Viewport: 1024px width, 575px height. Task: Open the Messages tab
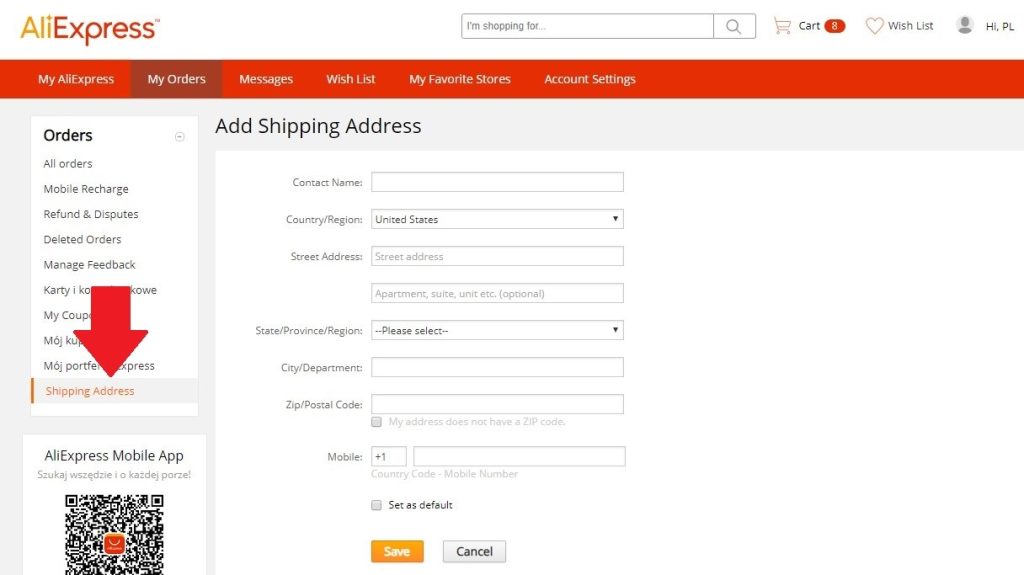tap(266, 79)
